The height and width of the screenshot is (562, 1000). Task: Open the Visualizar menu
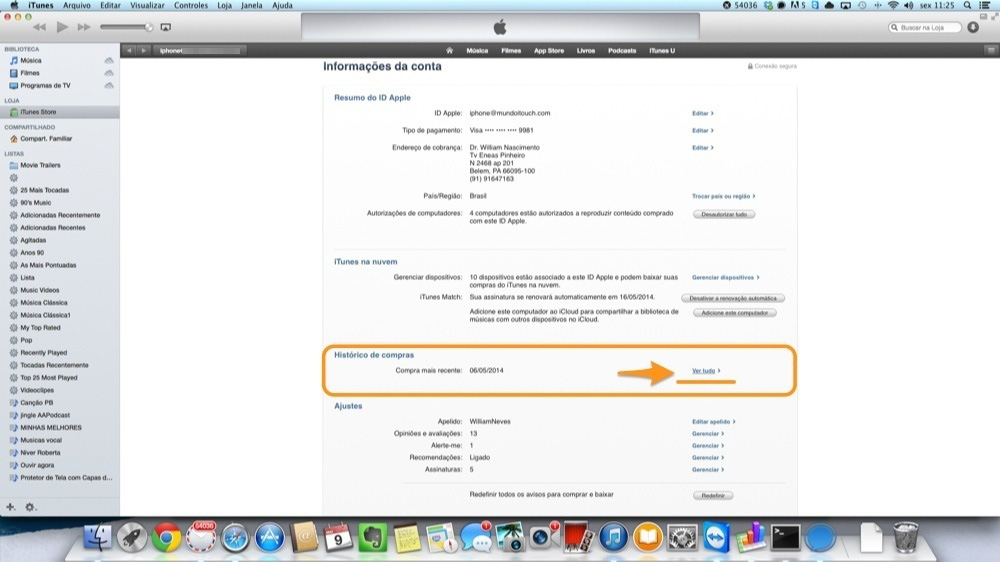point(147,5)
